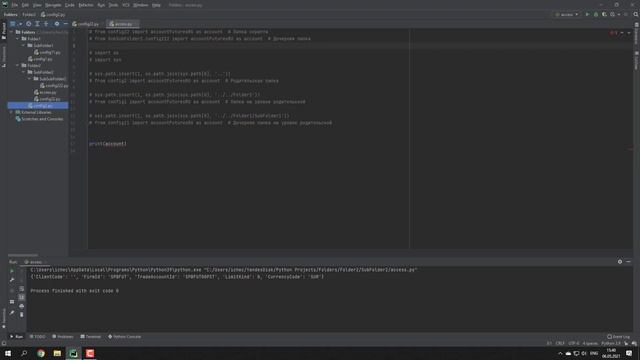
Task: Select Scratches and Consoles node
Action: (40, 119)
